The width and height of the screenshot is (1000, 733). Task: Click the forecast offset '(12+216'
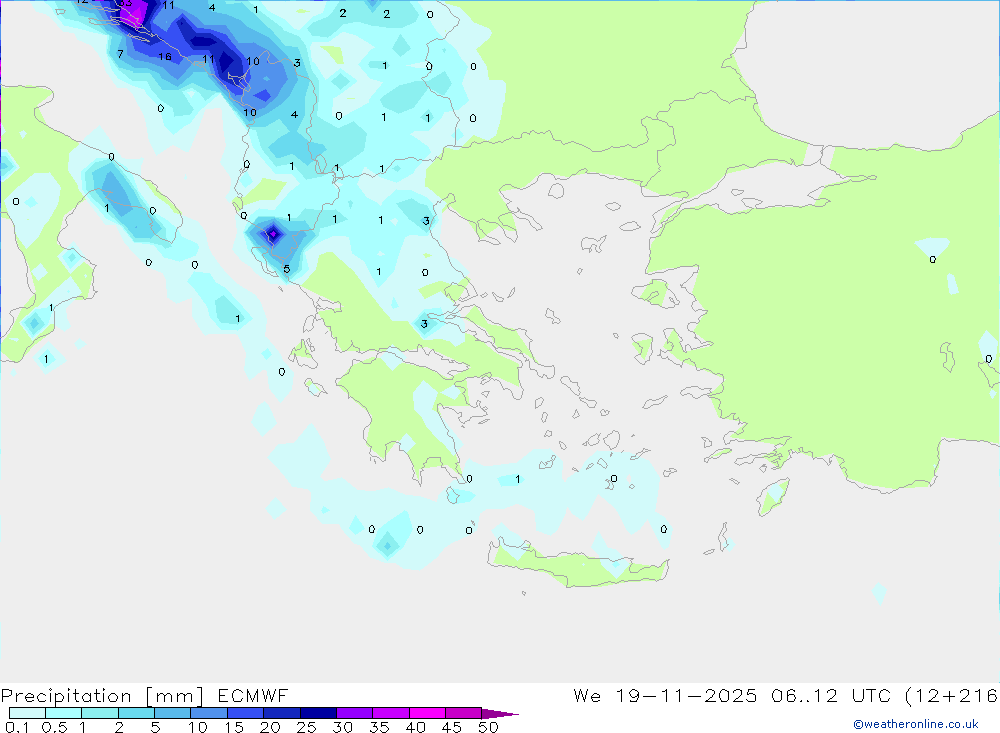(952, 696)
